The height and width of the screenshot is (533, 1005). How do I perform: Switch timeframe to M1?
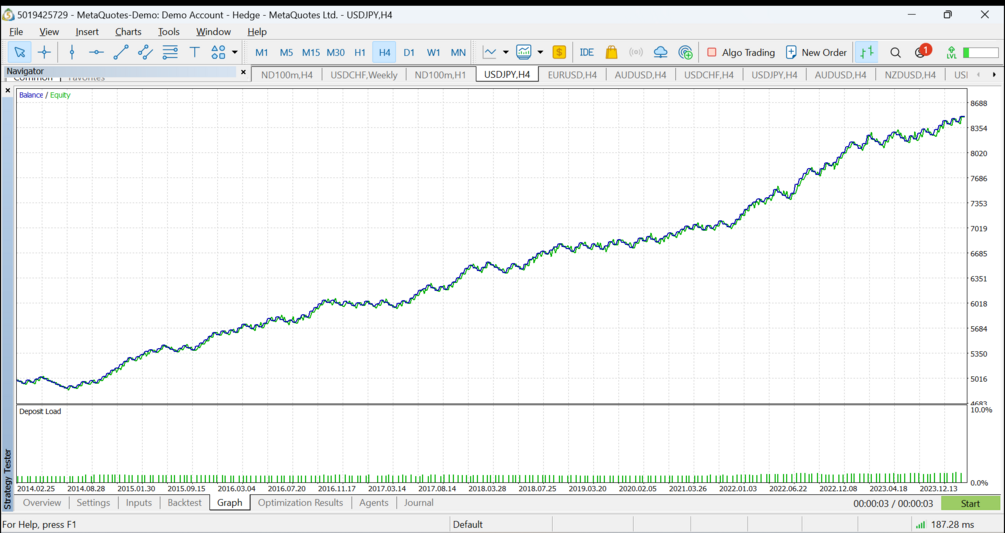click(x=262, y=53)
